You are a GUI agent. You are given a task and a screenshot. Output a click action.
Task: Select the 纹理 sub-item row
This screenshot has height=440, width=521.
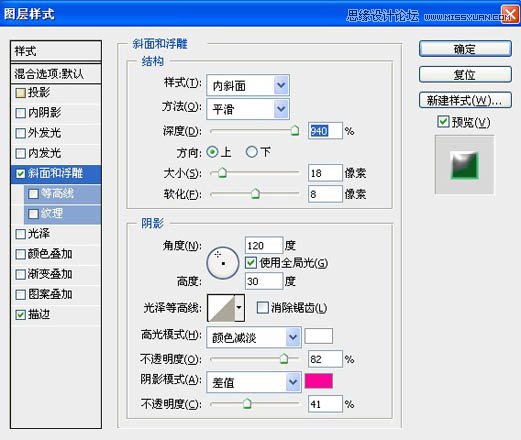(x=62, y=214)
